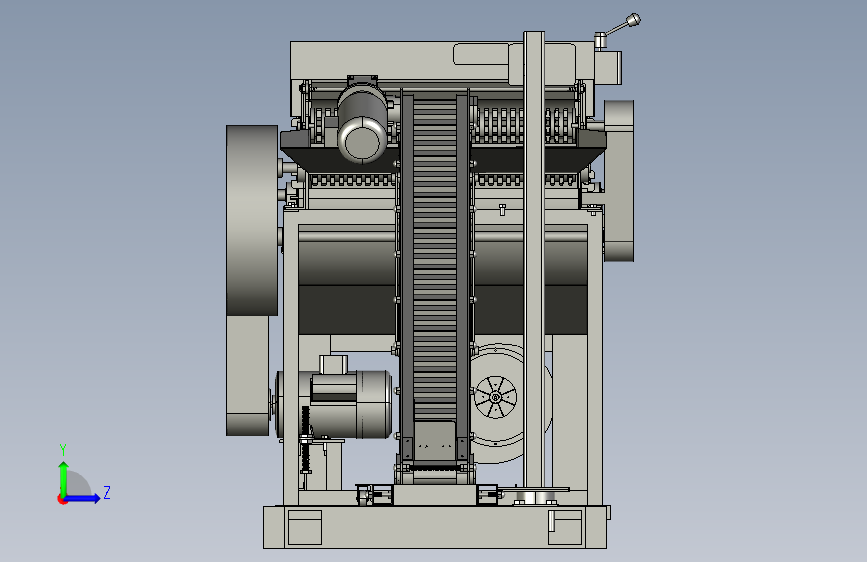
Task: Select the lower left belt guard panel
Action: 248,376
